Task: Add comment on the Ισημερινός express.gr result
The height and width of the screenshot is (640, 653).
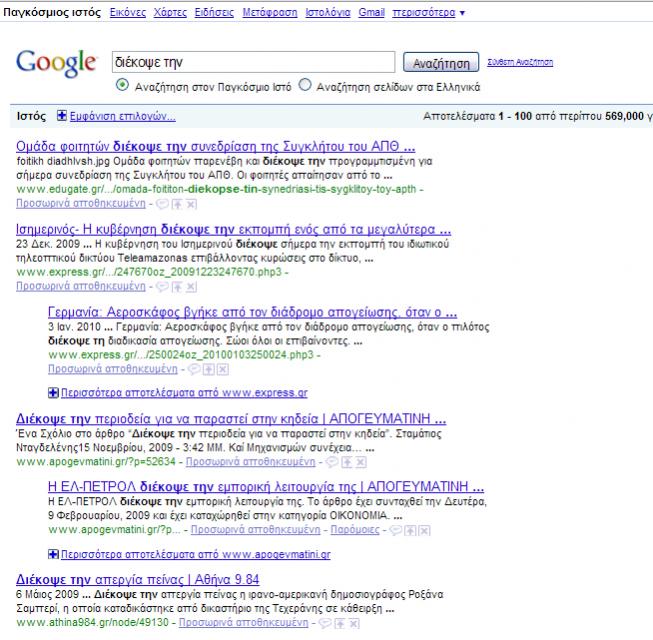Action: (162, 286)
